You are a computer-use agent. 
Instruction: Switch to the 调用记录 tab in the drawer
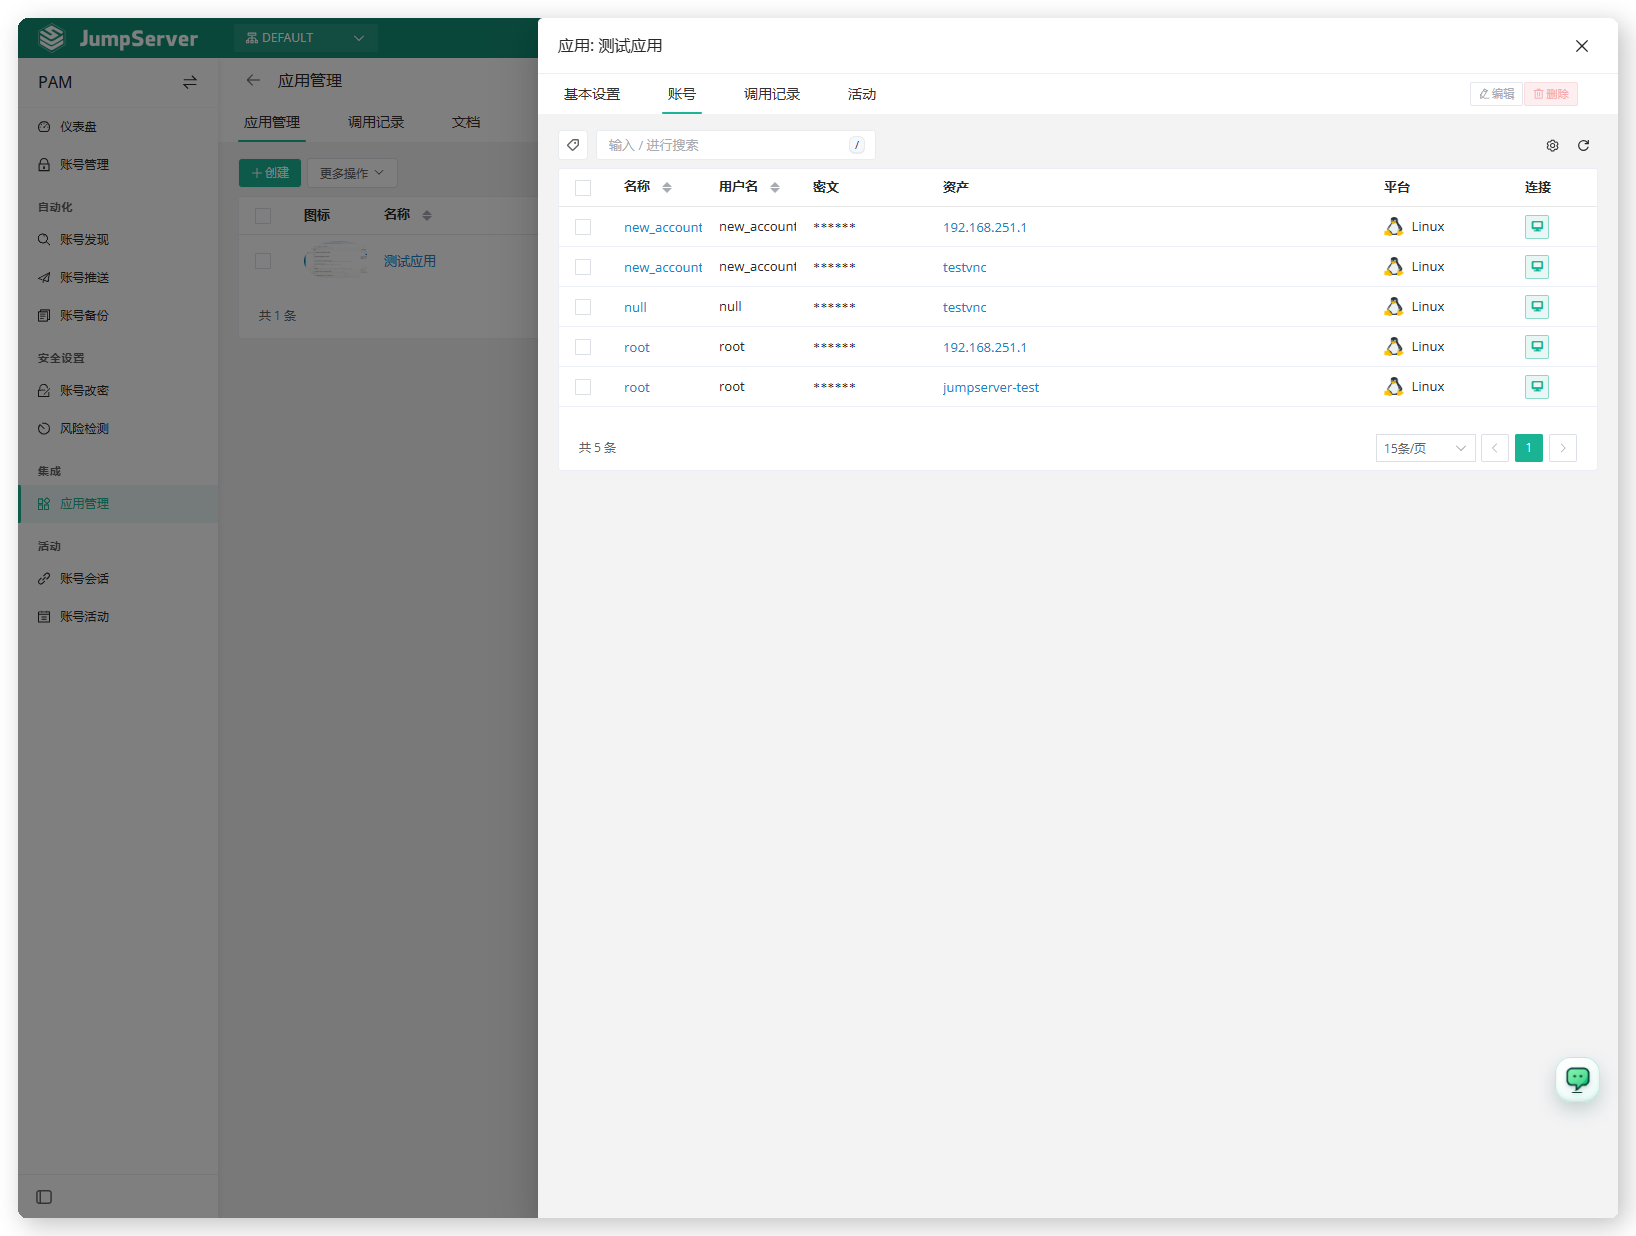(772, 94)
